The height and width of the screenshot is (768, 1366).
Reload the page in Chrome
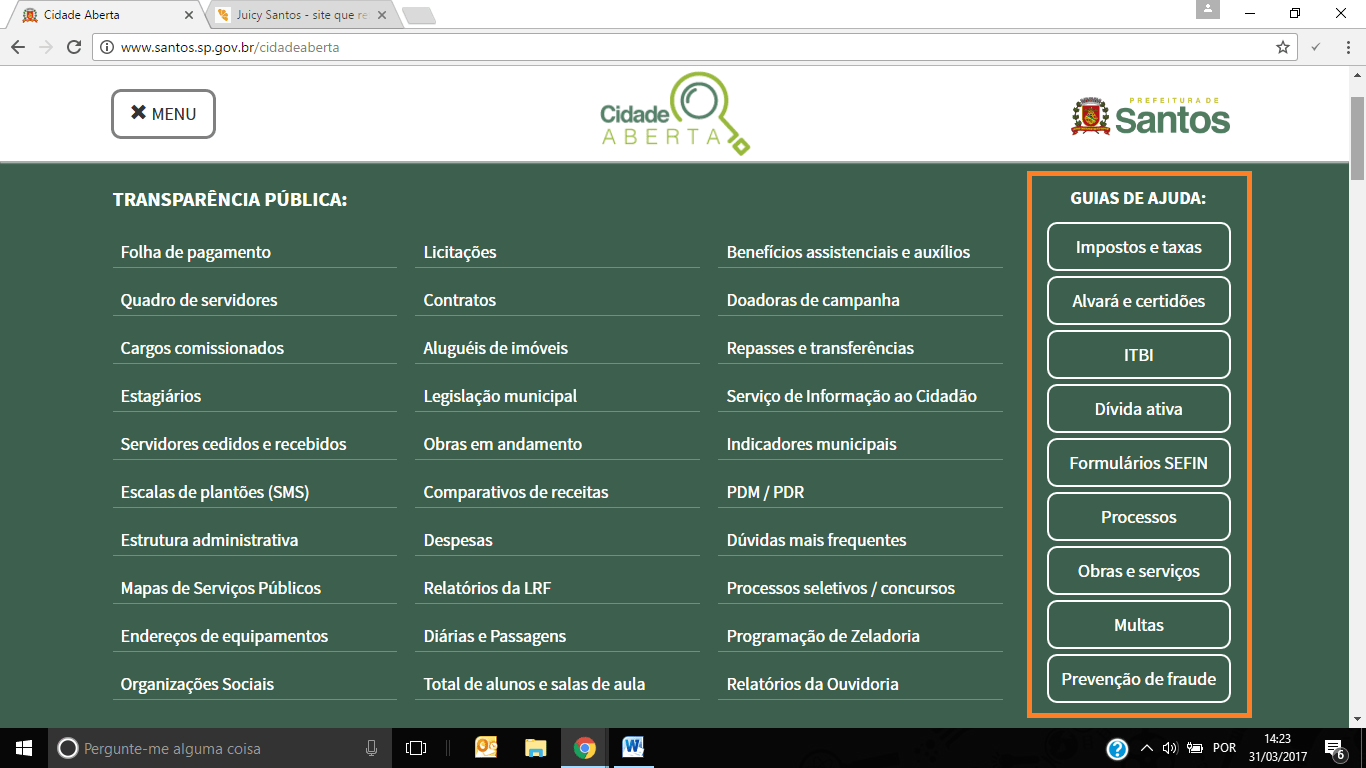[73, 47]
